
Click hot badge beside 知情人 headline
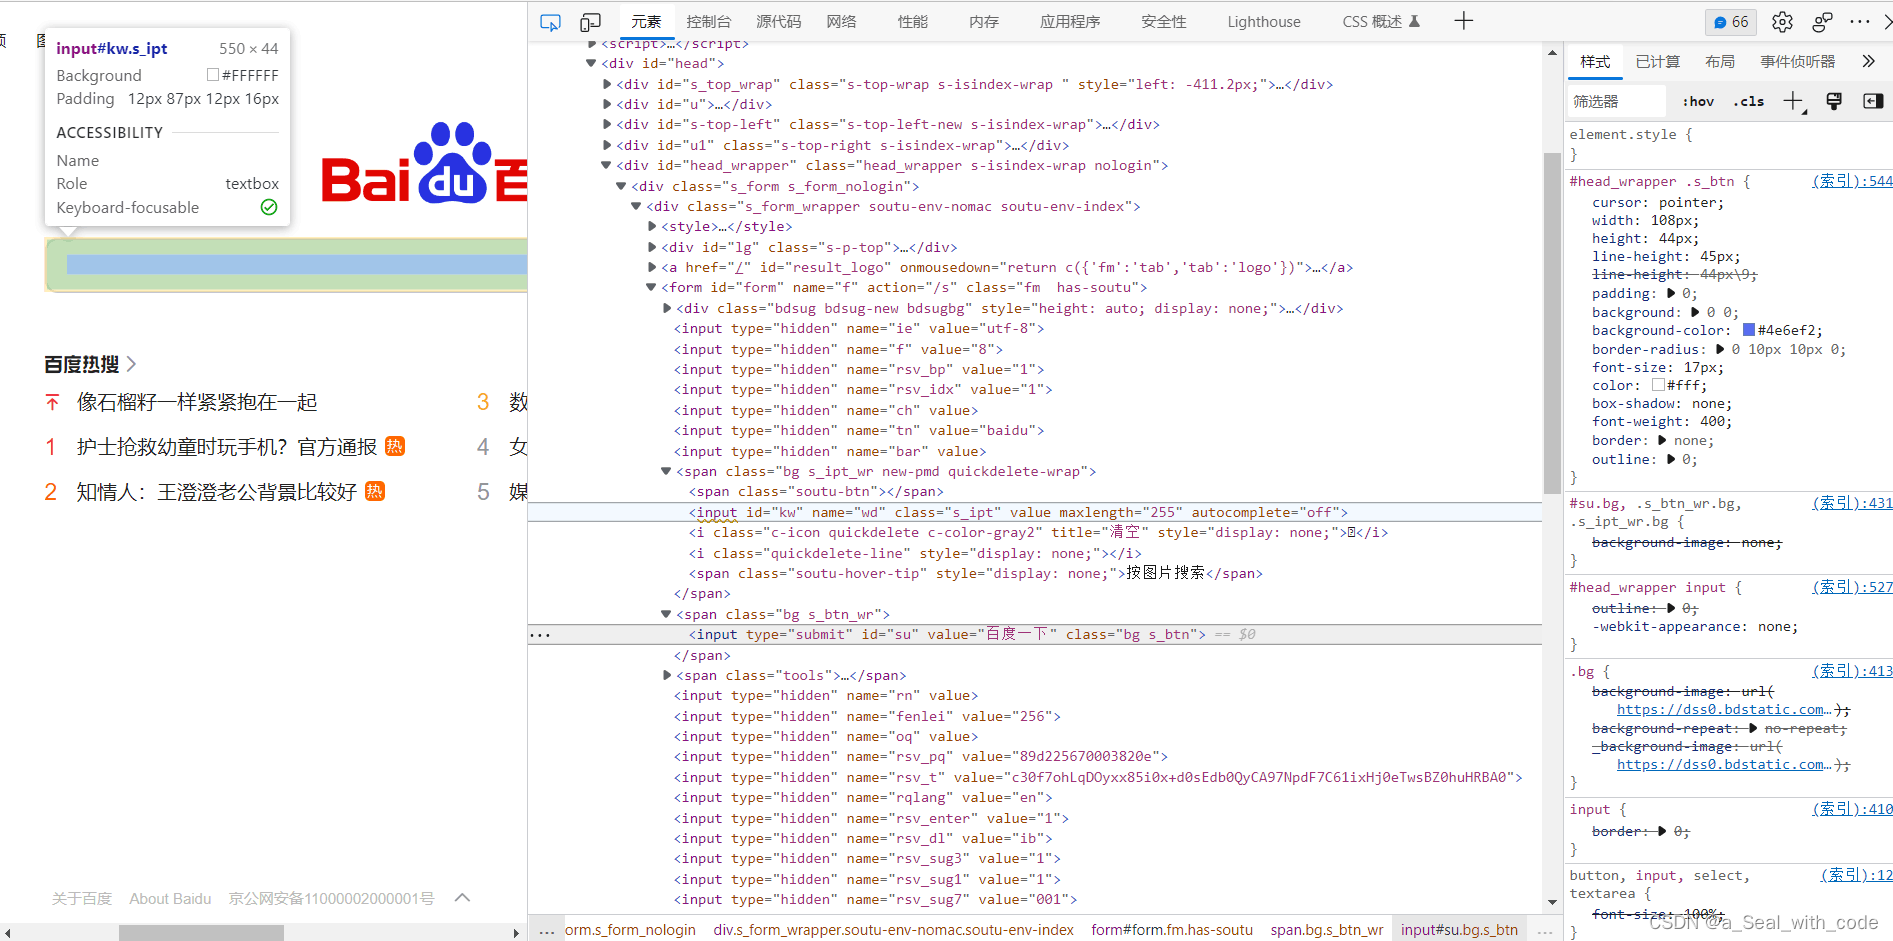tap(375, 491)
